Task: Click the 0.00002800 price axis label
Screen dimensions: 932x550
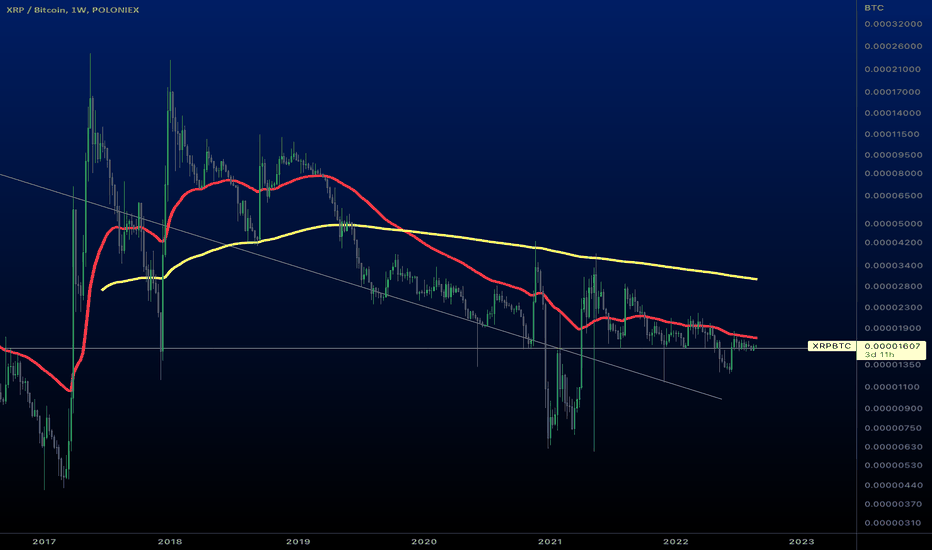Action: point(893,287)
